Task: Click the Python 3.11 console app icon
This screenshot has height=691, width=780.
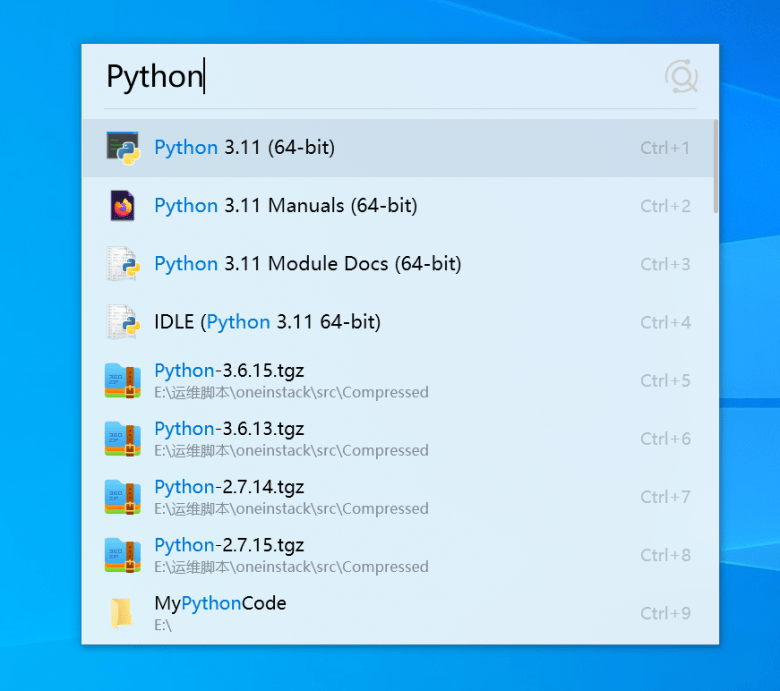Action: (x=123, y=148)
